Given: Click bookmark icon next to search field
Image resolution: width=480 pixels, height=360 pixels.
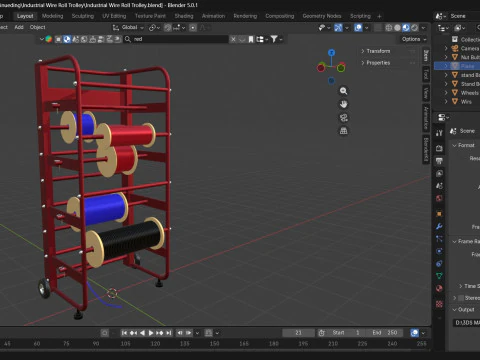Looking at the screenshot, I should 251,39.
